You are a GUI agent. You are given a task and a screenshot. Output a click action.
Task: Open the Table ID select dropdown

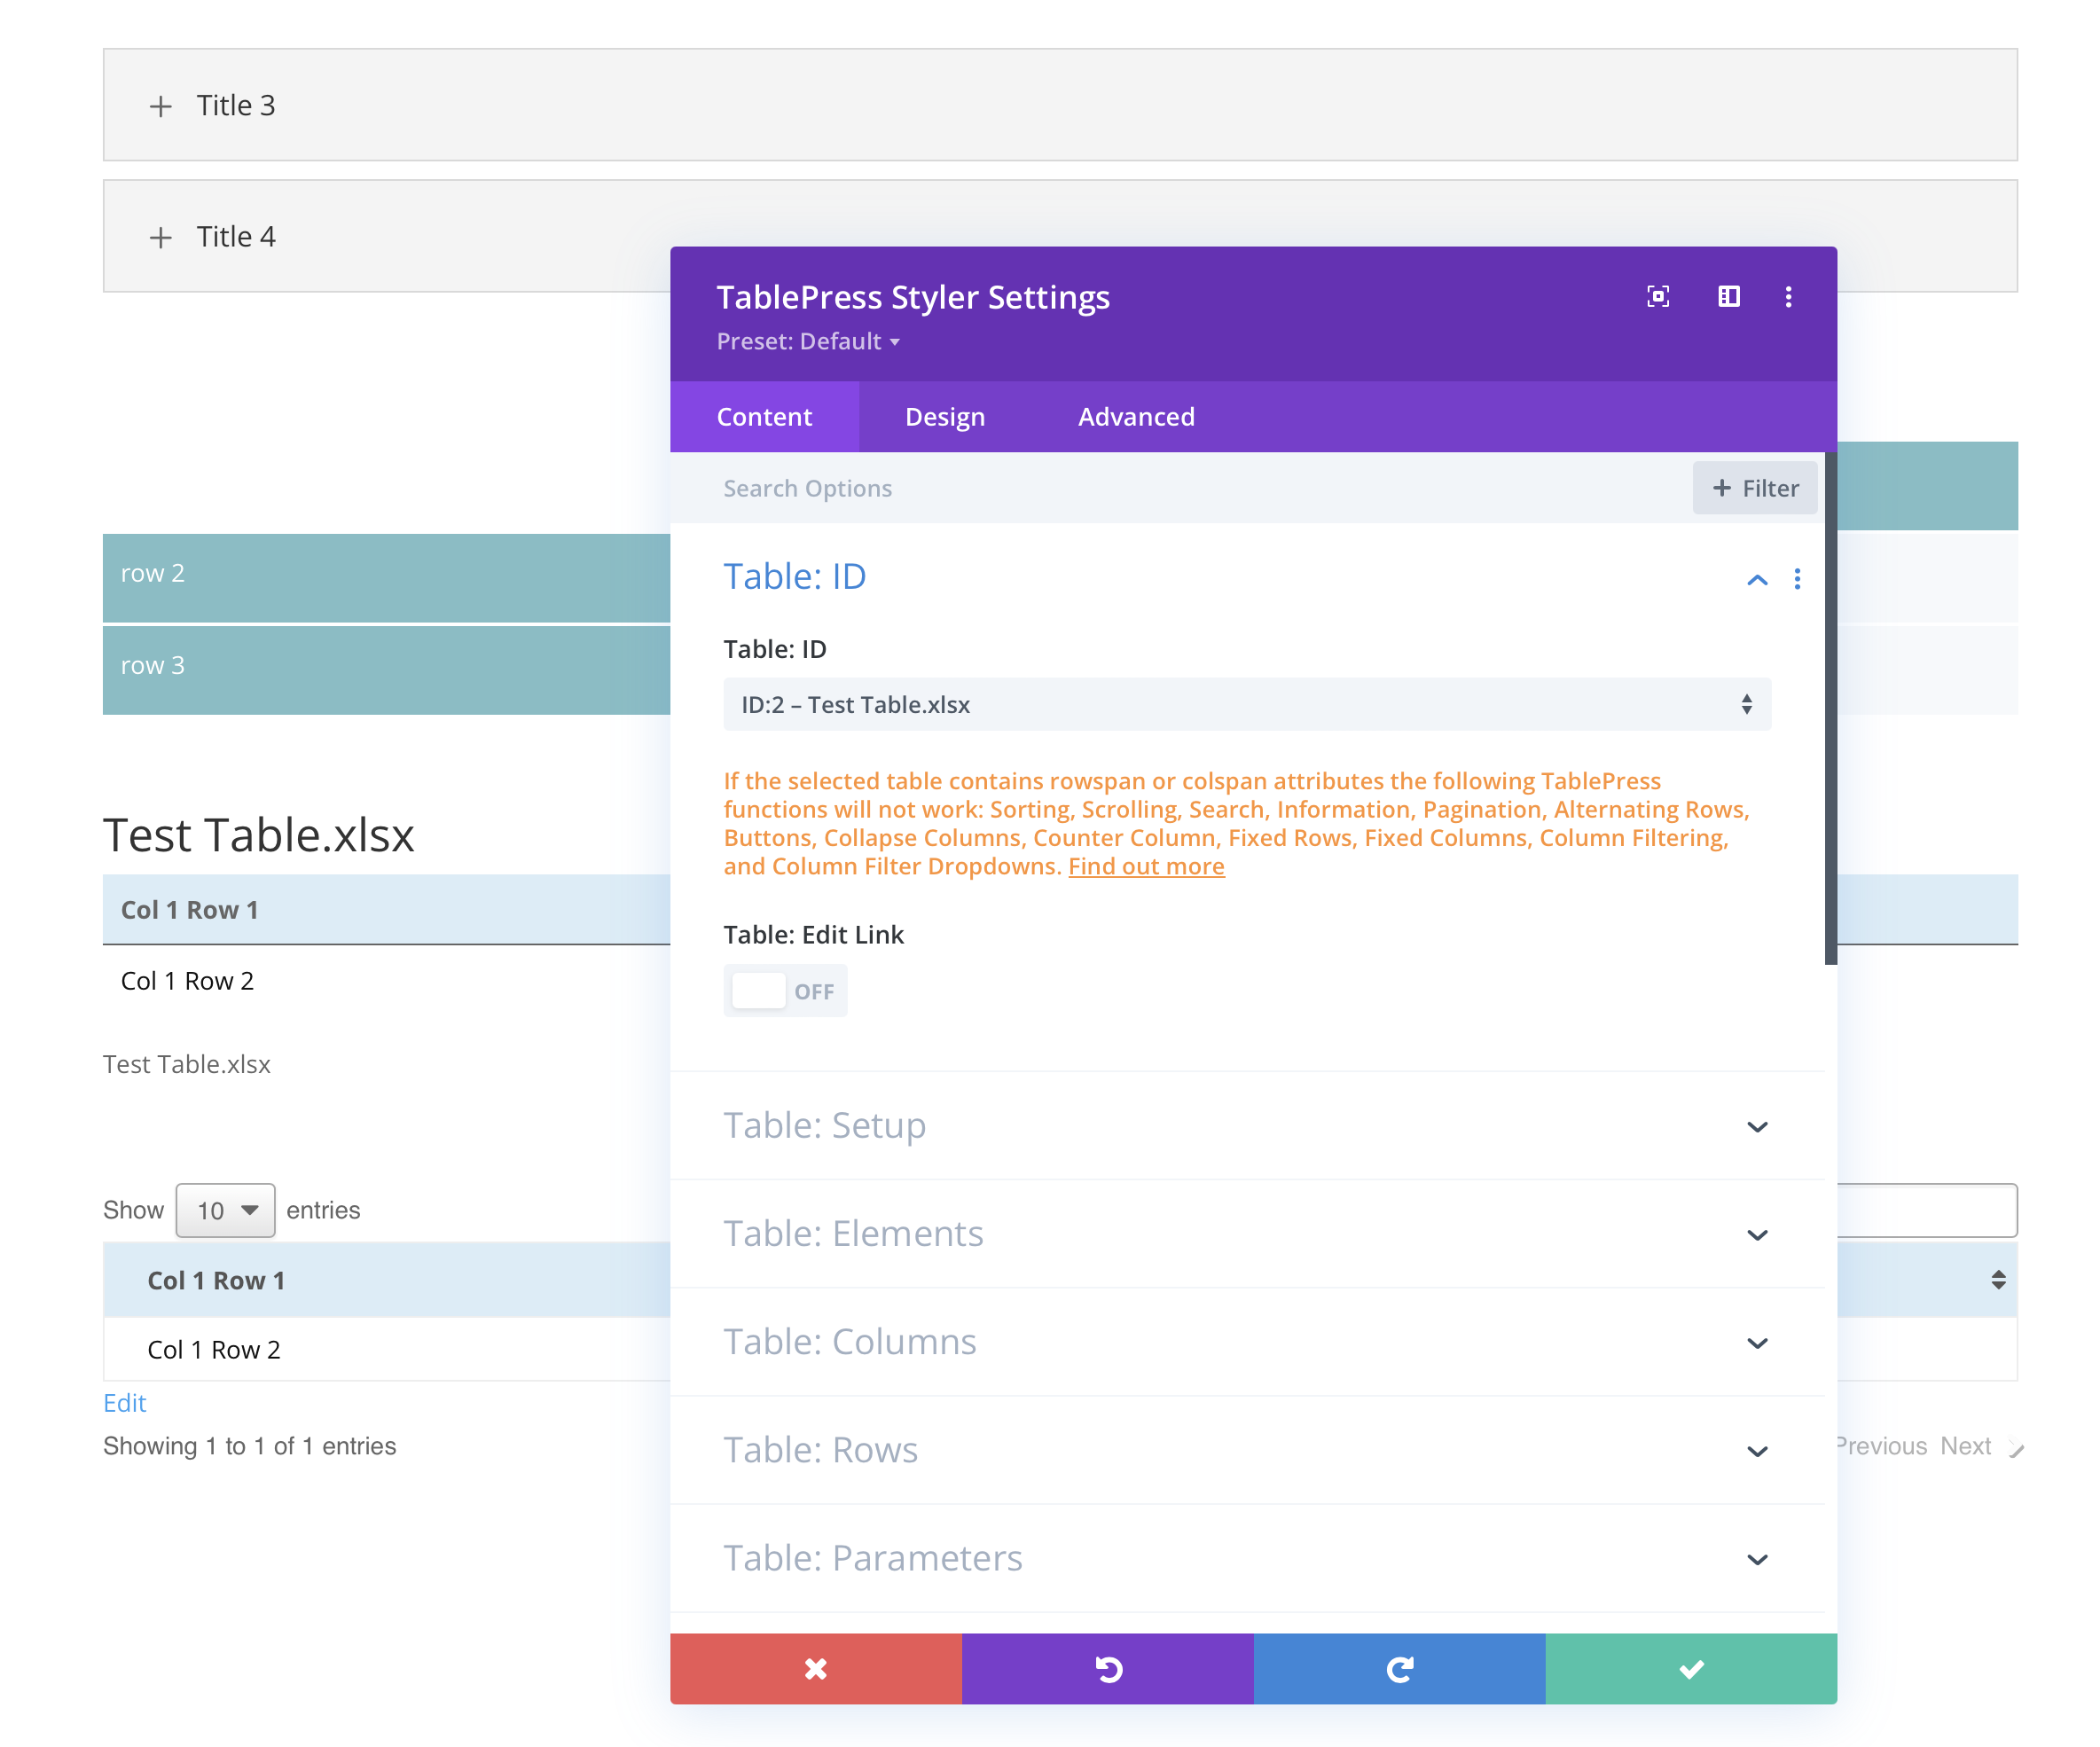pyautogui.click(x=1247, y=704)
